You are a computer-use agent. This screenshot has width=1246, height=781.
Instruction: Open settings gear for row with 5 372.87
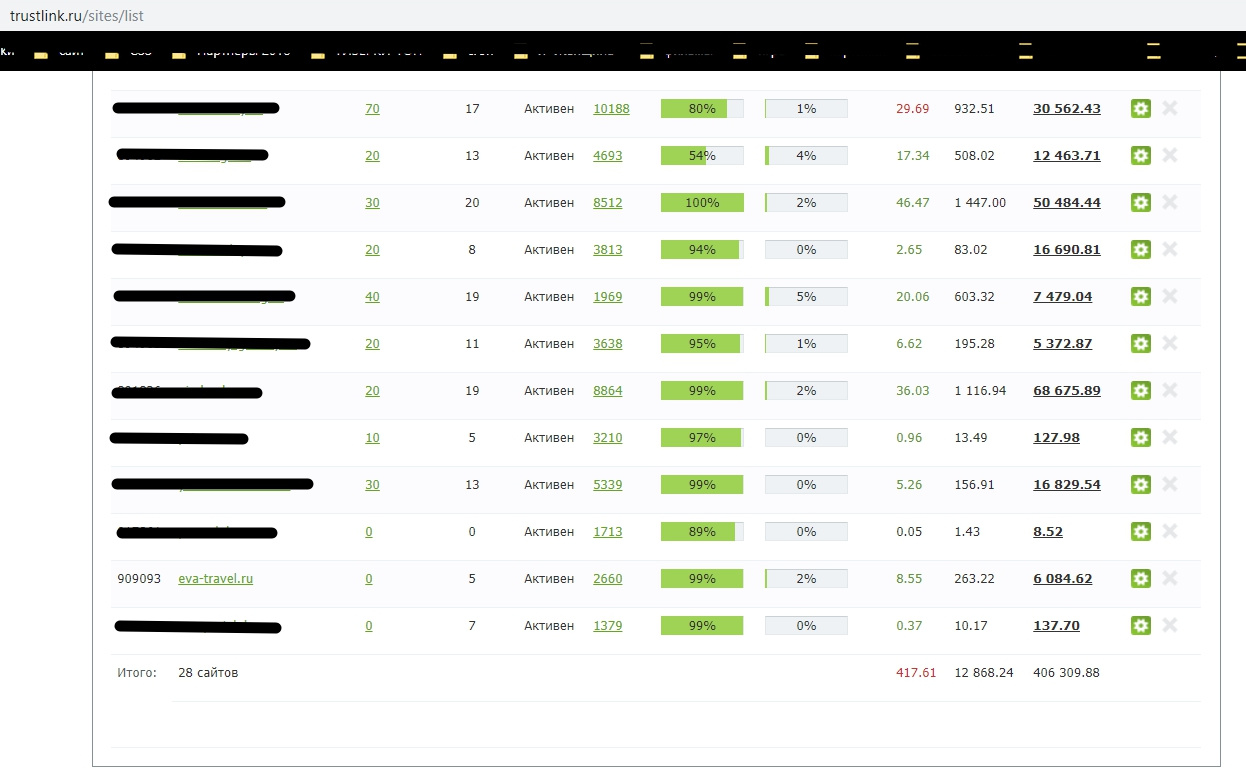[x=1141, y=344]
